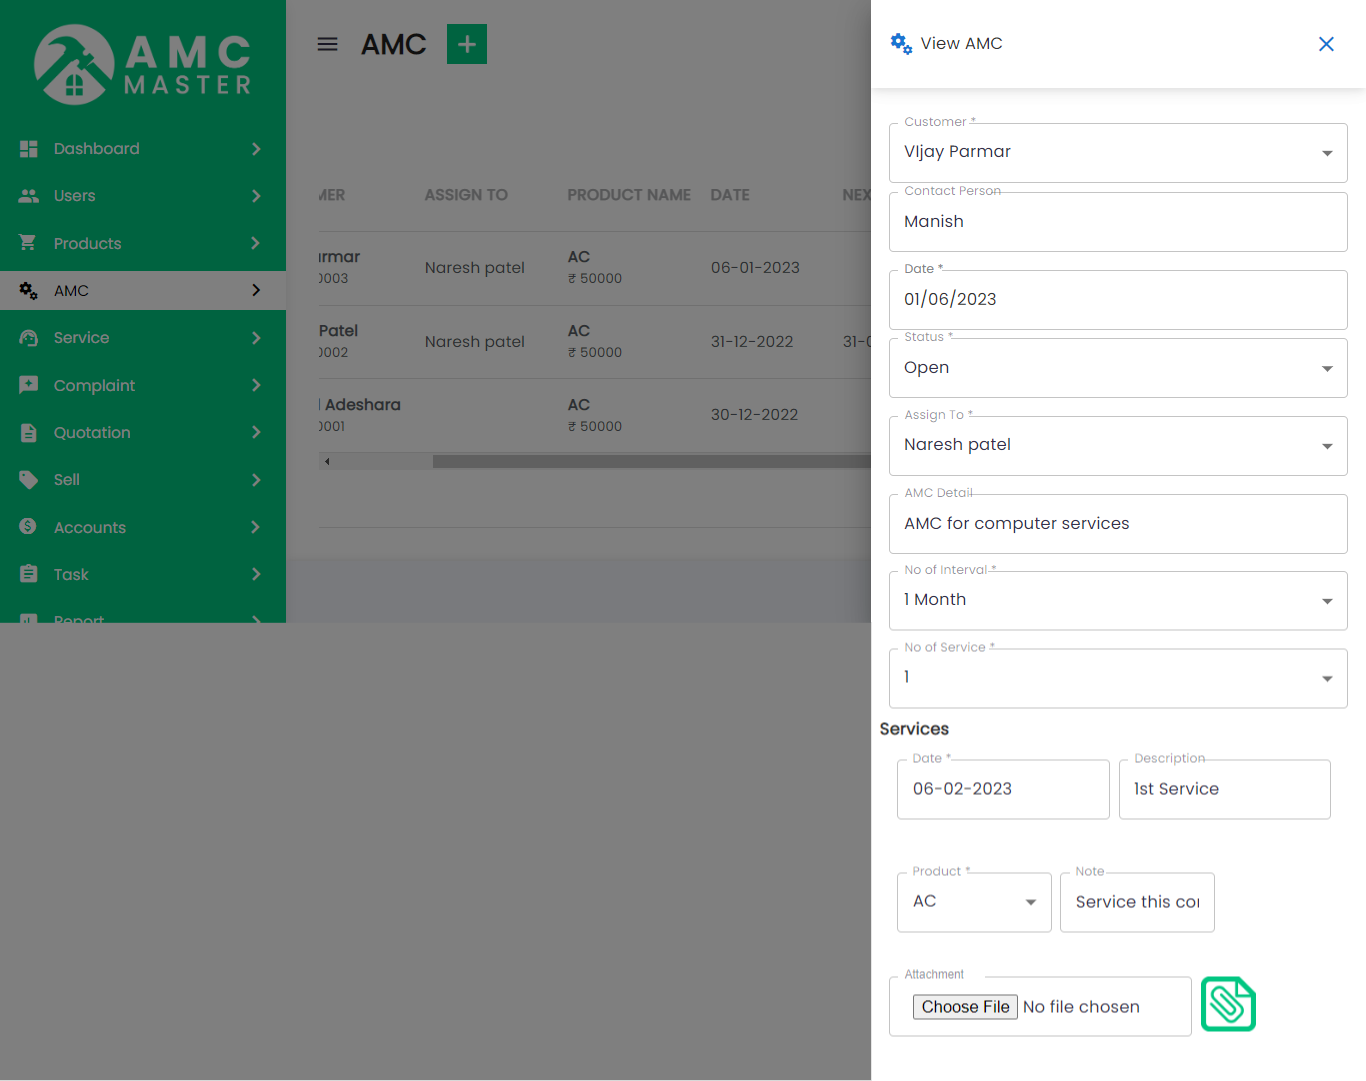Click the Accounts dollar icon
This screenshot has height=1081, width=1366.
coord(29,527)
